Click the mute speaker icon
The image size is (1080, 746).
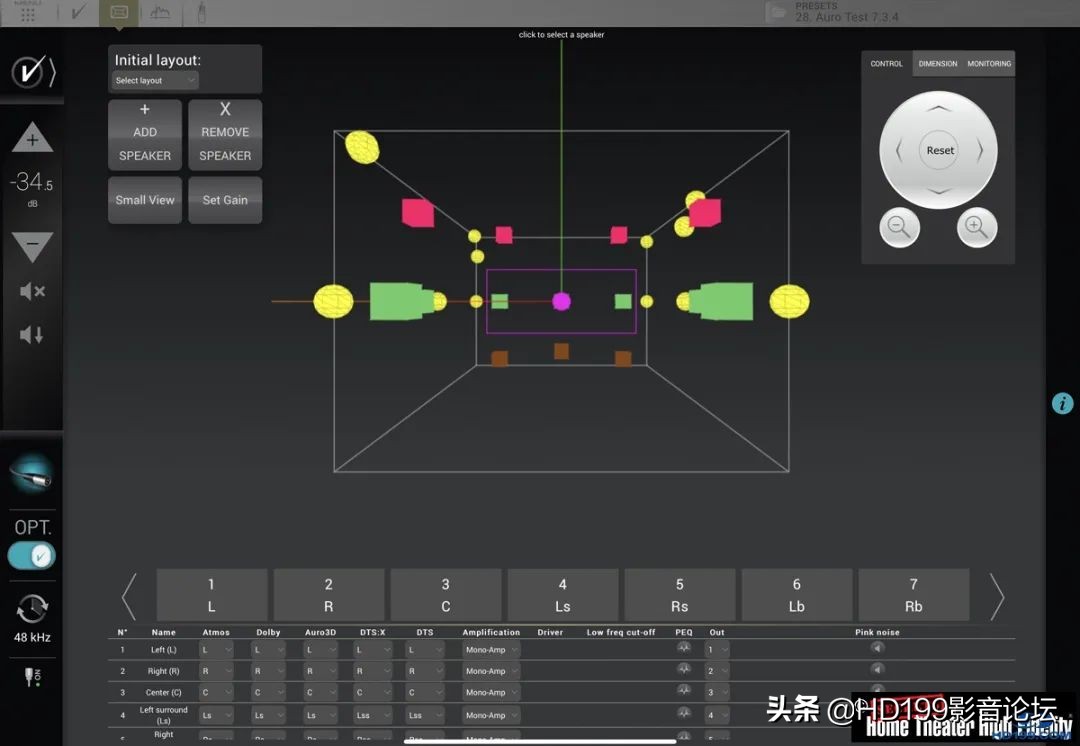click(x=32, y=291)
